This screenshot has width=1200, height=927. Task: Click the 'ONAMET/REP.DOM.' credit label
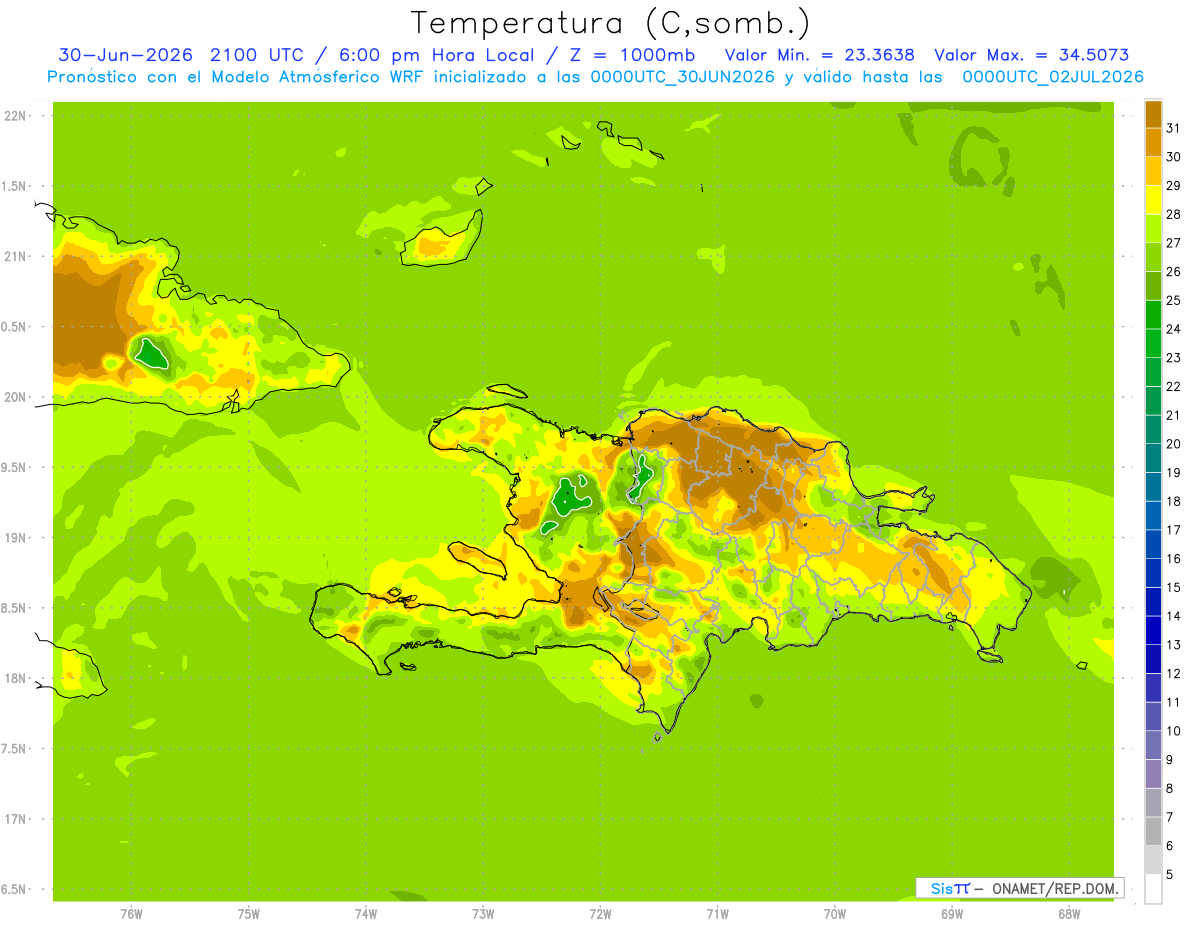coord(1057,888)
